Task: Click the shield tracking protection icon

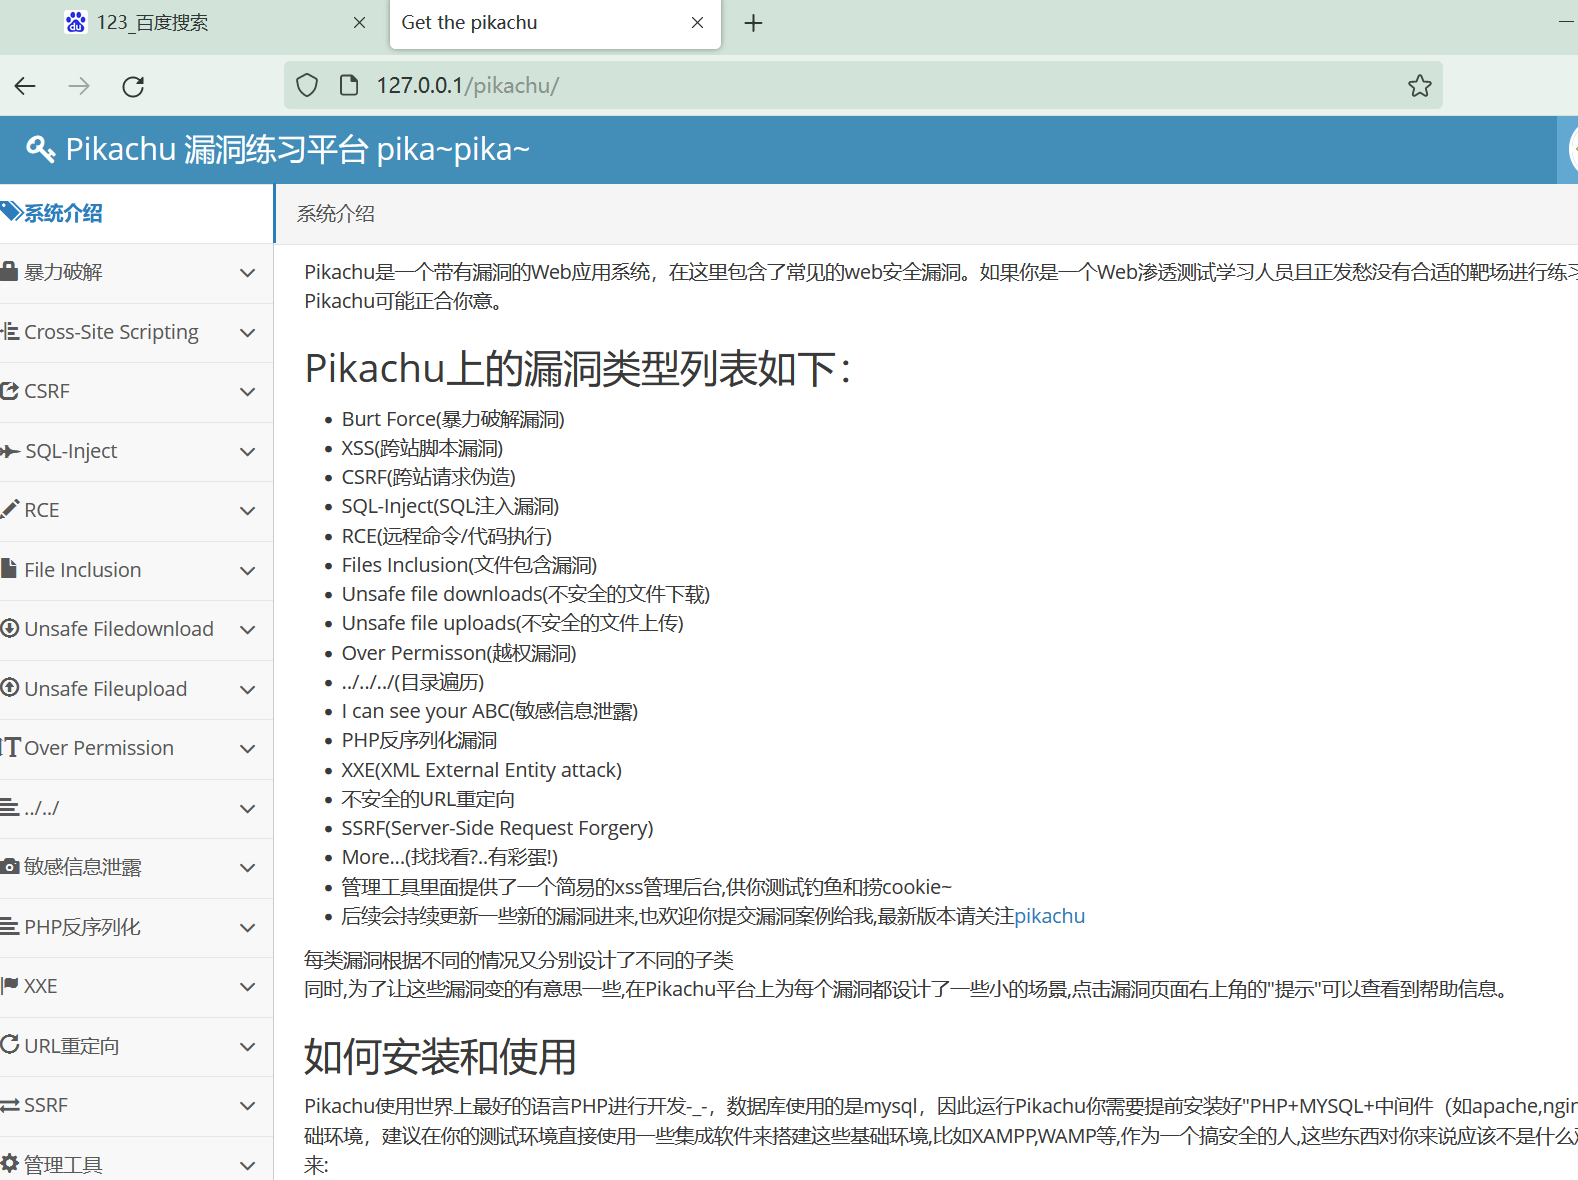Action: point(307,86)
